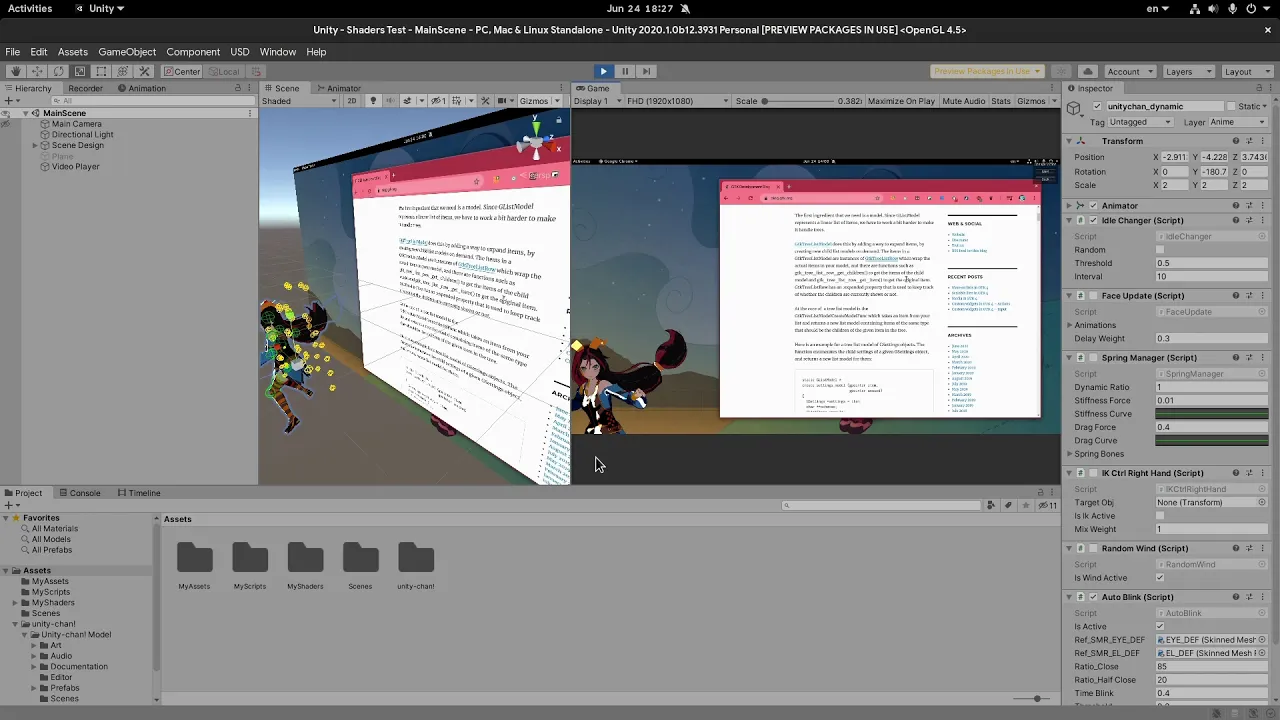
Task: Expand Scene Design in Hierarchy
Action: pyautogui.click(x=35, y=146)
